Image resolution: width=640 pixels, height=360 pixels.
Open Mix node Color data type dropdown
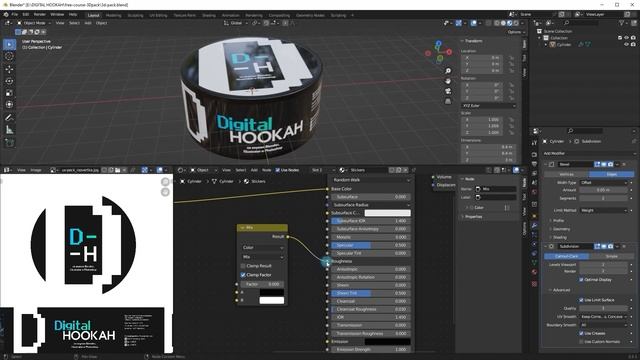[262, 248]
